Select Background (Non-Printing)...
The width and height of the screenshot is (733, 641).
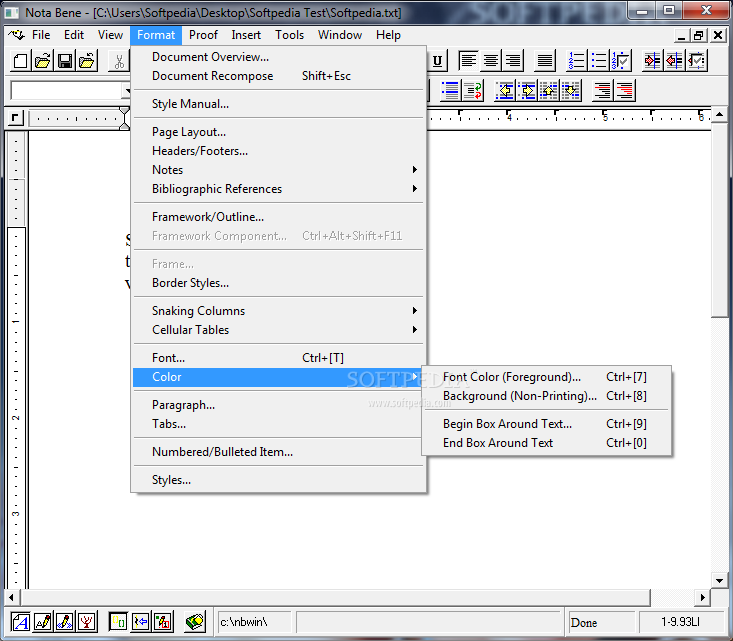point(546,396)
